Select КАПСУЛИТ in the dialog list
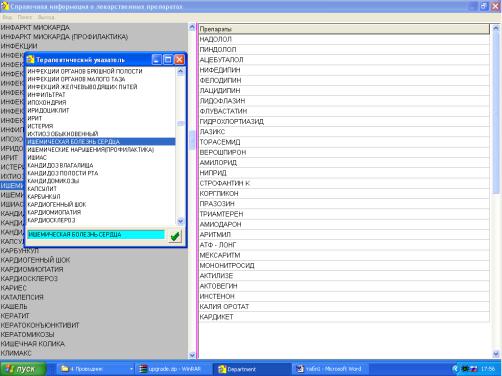The height and width of the screenshot is (376, 502). [x=101, y=189]
